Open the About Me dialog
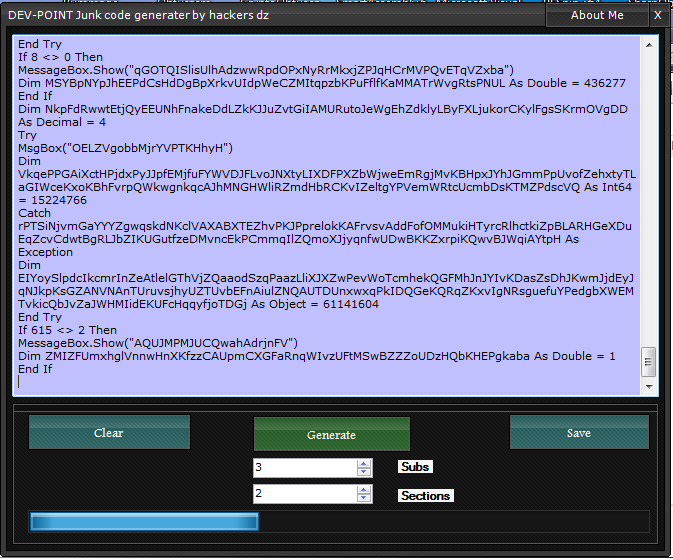 (x=597, y=15)
